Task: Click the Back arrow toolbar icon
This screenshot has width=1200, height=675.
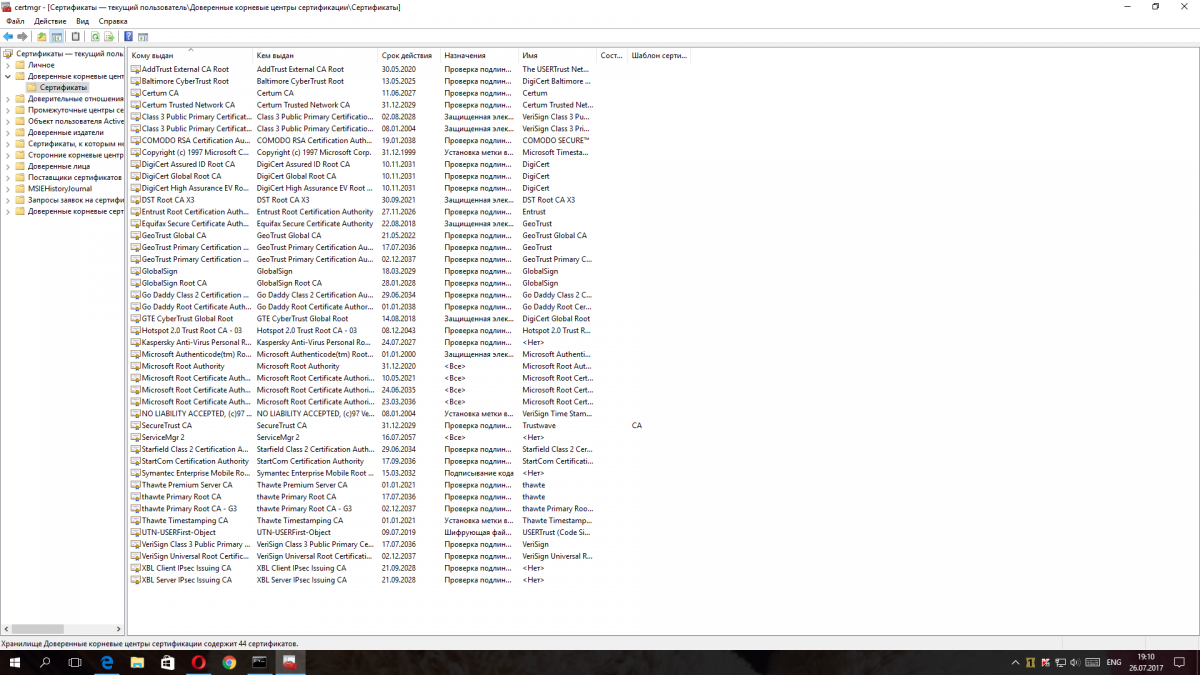Action: pyautogui.click(x=8, y=37)
